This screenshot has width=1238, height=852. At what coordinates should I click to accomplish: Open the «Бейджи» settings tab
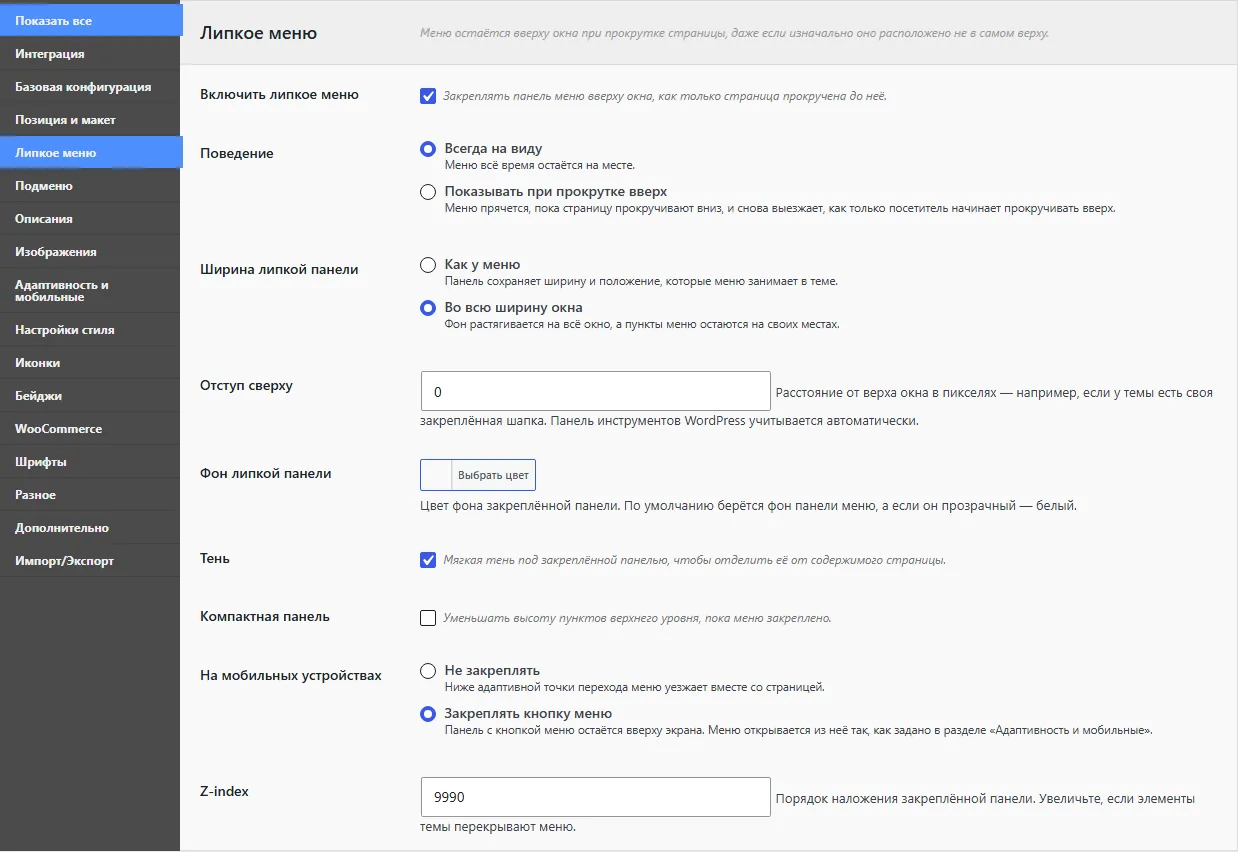click(x=90, y=396)
